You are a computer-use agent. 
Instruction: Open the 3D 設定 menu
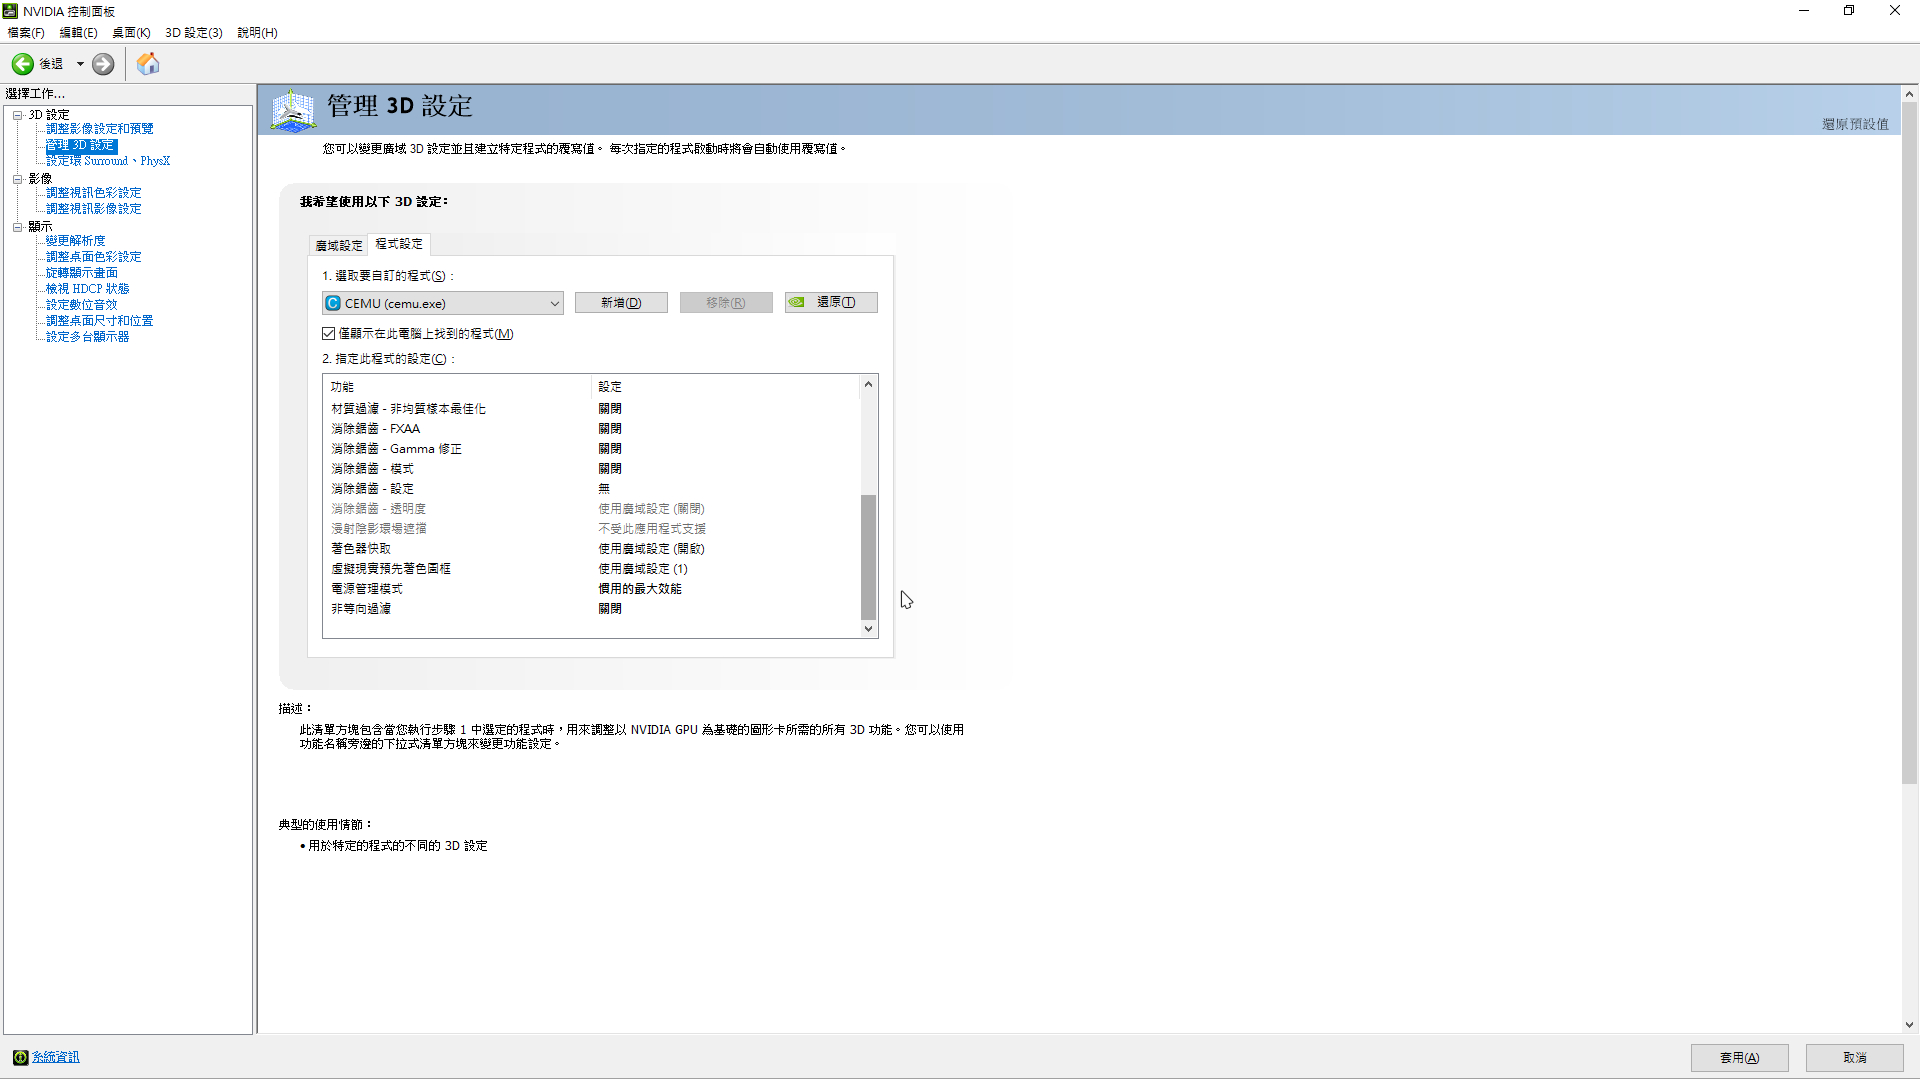pos(193,33)
